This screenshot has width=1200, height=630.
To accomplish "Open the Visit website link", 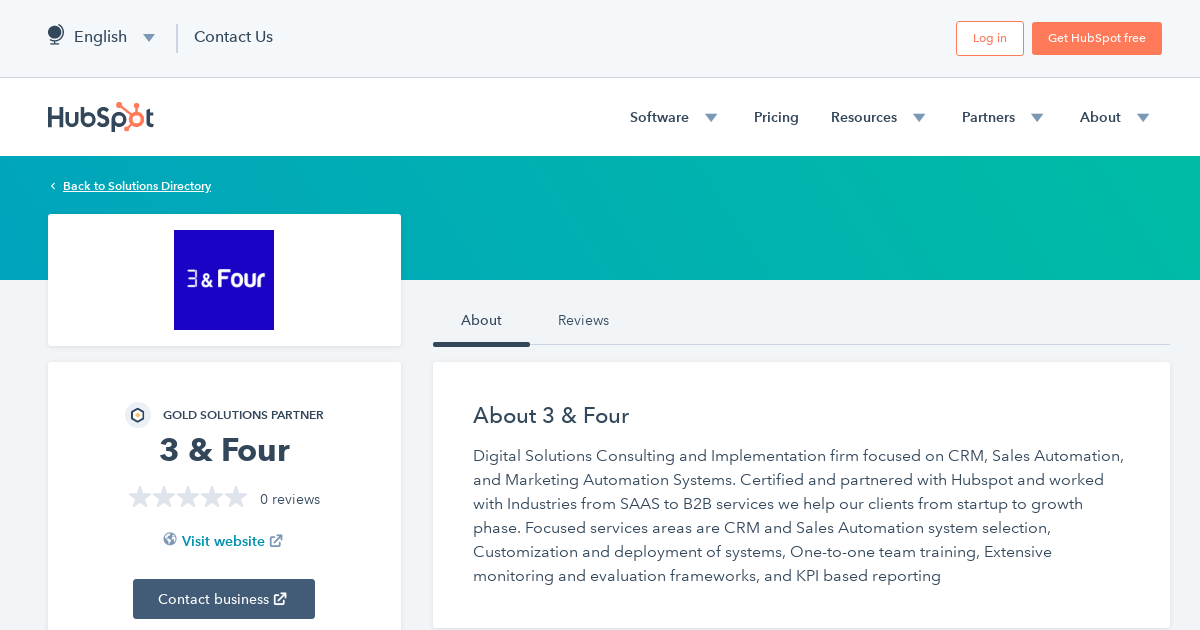I will tap(223, 541).
